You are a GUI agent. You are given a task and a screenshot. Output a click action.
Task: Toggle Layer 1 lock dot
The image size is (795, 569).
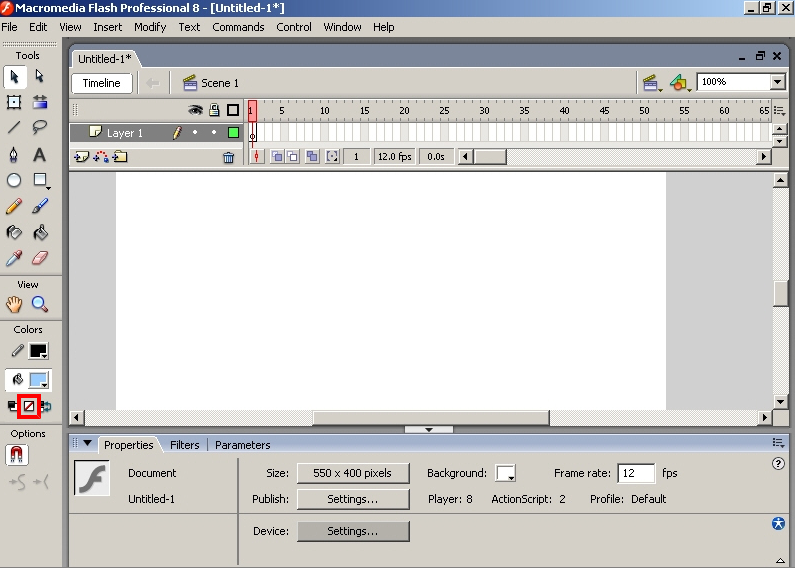[214, 132]
